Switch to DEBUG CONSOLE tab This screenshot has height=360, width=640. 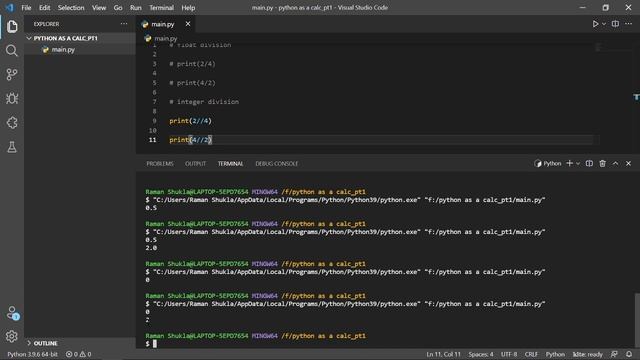pyautogui.click(x=277, y=164)
